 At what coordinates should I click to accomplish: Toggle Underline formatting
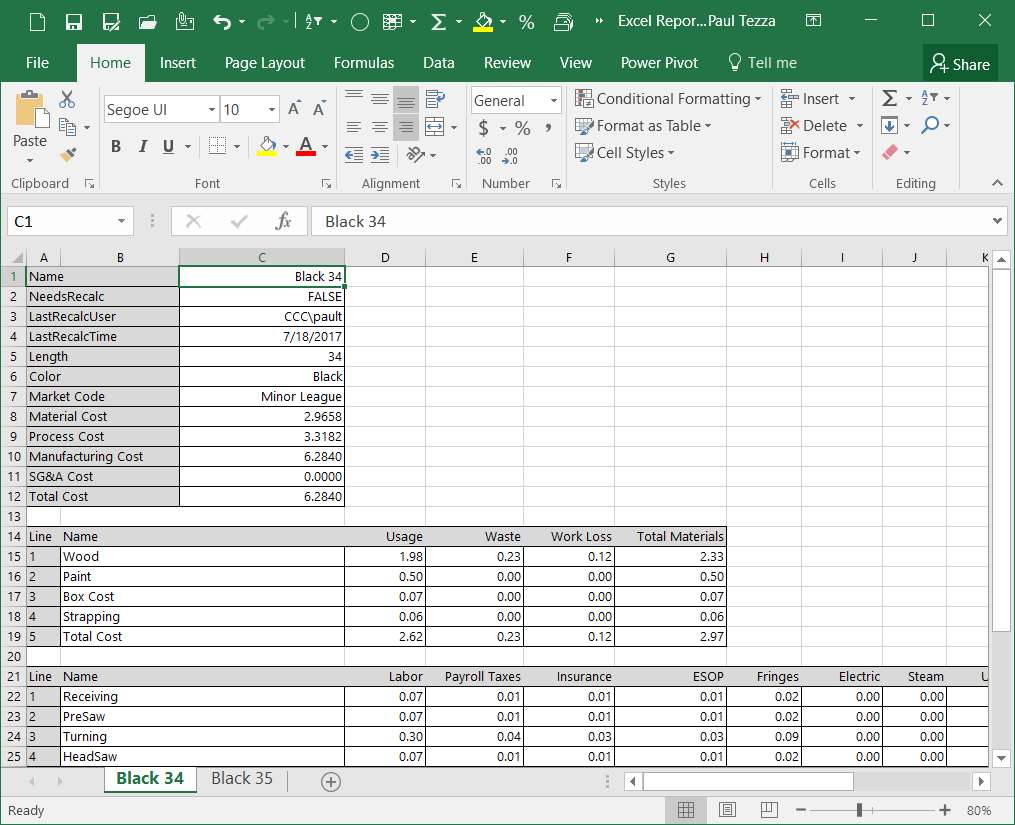pos(168,146)
